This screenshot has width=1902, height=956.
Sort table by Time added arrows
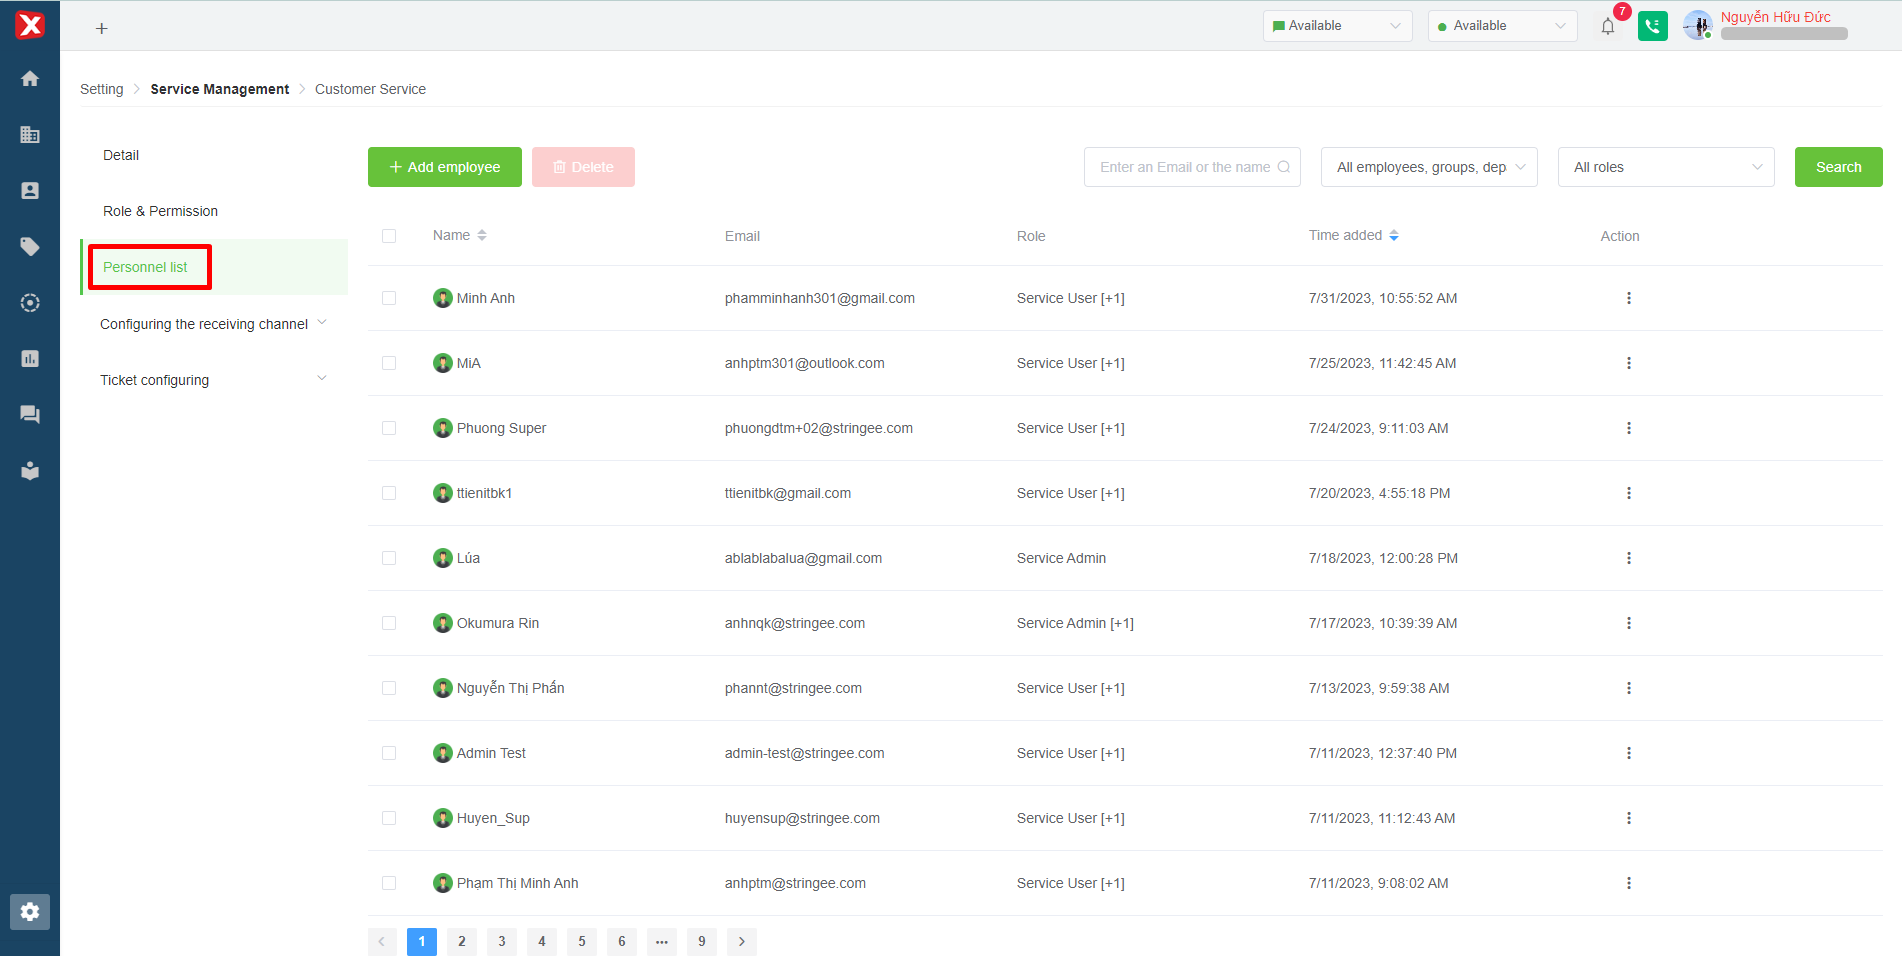tap(1394, 235)
